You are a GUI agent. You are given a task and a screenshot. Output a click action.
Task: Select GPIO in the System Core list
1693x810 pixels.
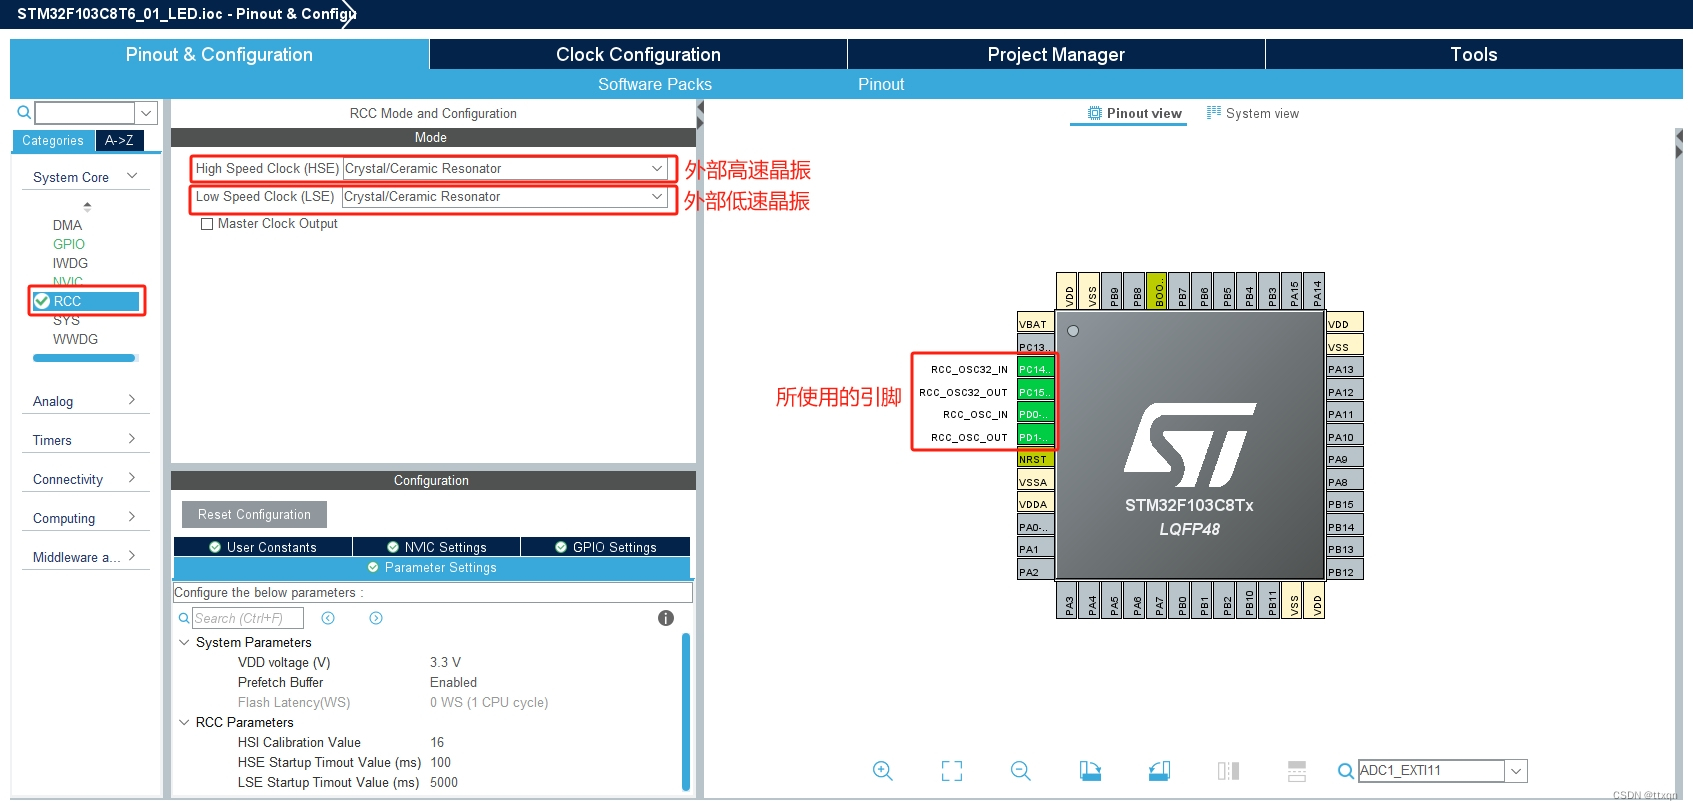pos(69,244)
